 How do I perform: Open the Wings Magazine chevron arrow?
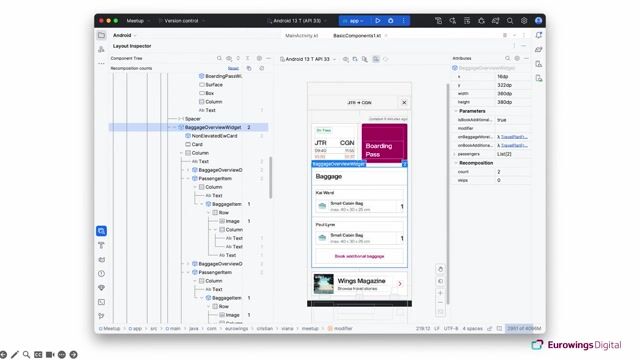[x=400, y=284]
